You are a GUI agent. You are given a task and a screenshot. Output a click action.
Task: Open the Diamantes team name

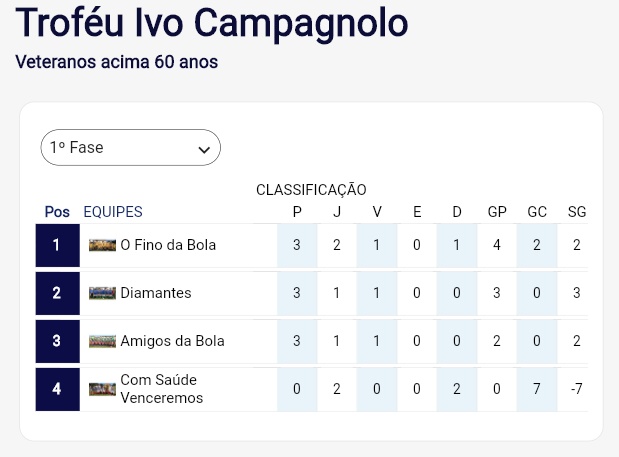point(156,293)
